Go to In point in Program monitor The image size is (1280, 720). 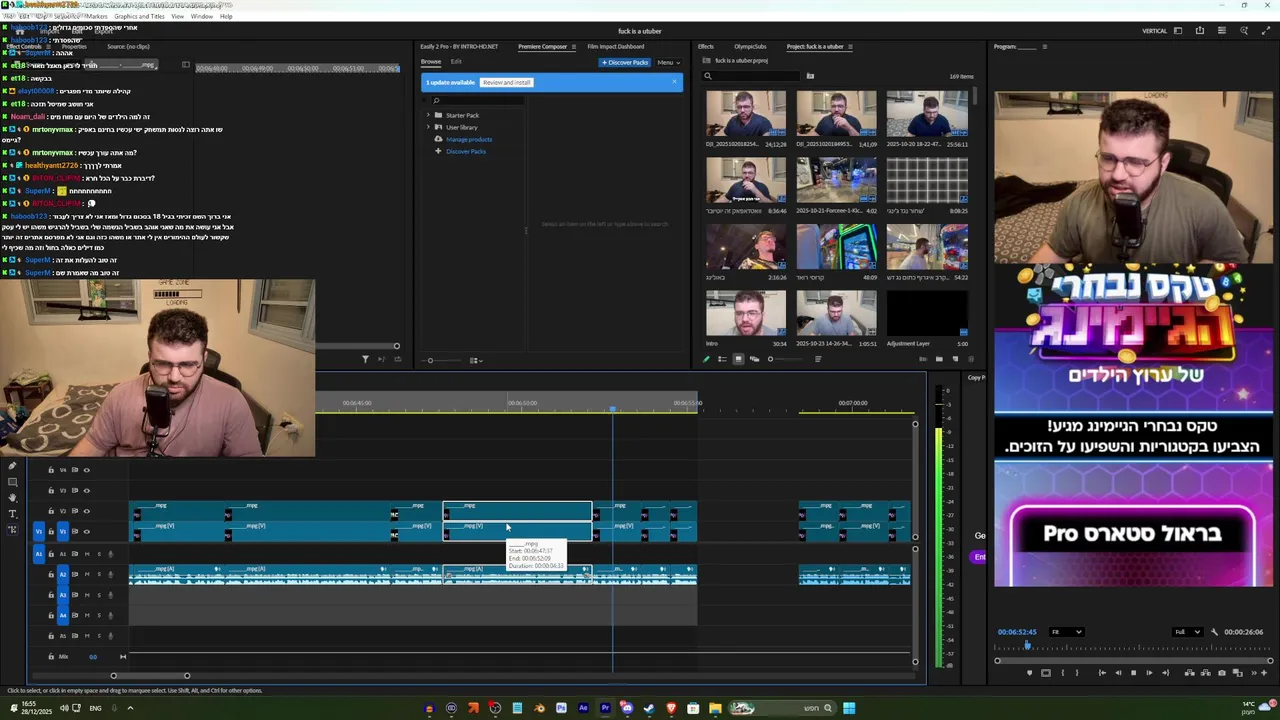[1102, 673]
